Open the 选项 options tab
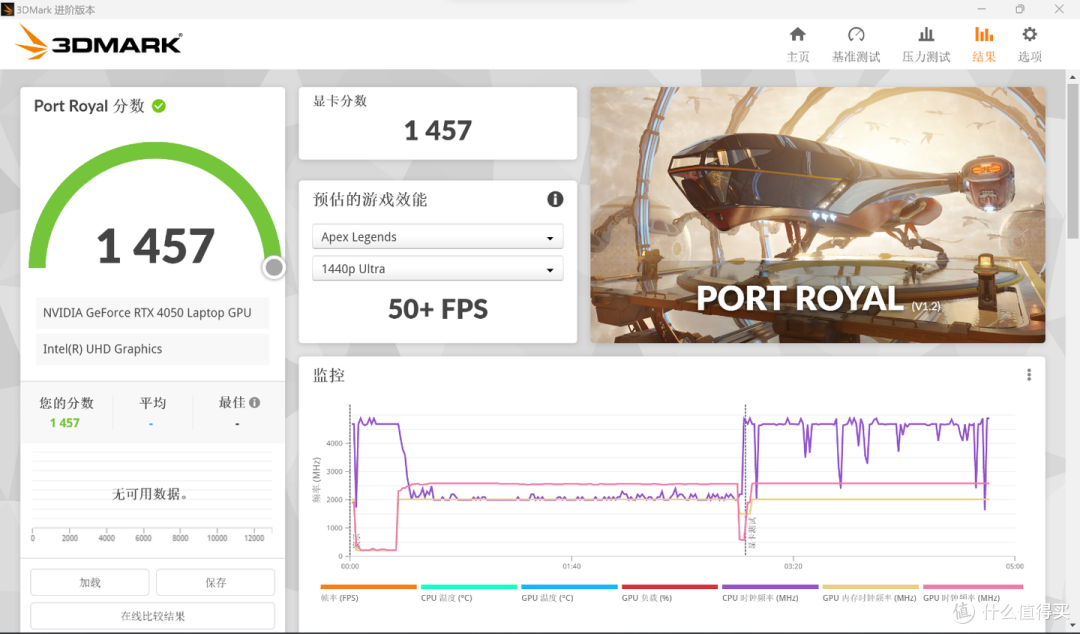The height and width of the screenshot is (634, 1080). (1030, 45)
